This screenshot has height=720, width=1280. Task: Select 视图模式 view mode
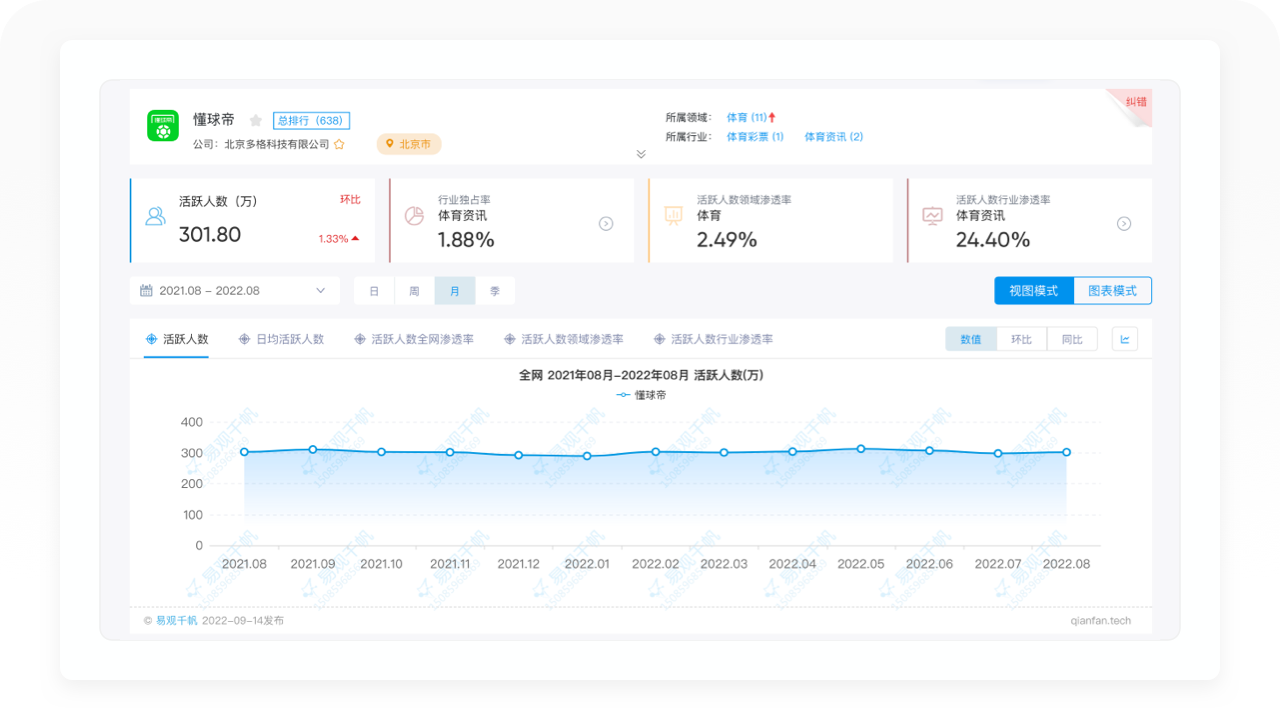[1034, 291]
